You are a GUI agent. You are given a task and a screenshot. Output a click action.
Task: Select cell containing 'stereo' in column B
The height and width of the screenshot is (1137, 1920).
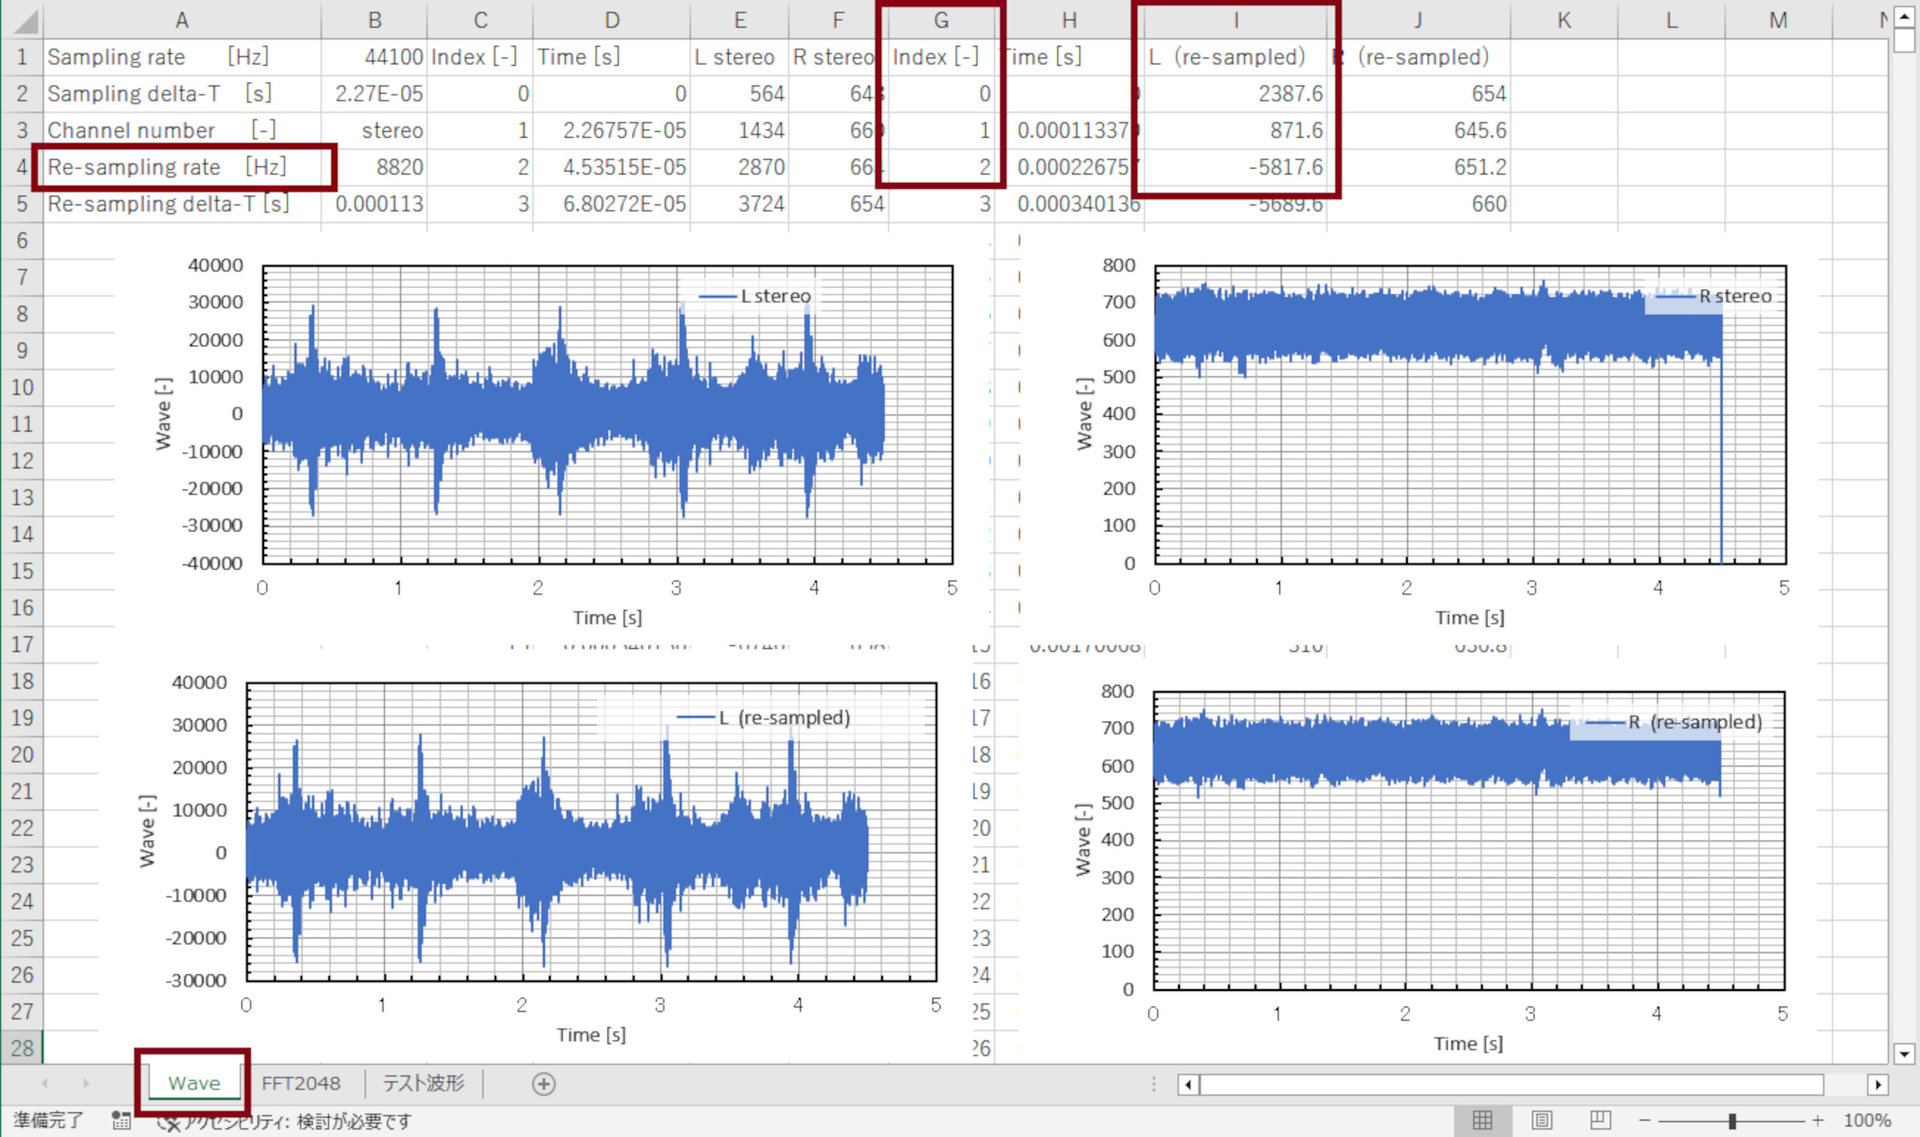pyautogui.click(x=374, y=130)
